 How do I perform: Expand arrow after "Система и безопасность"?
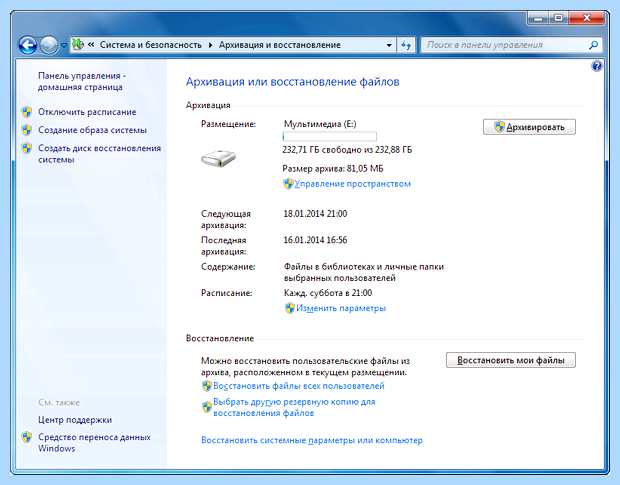coord(210,45)
